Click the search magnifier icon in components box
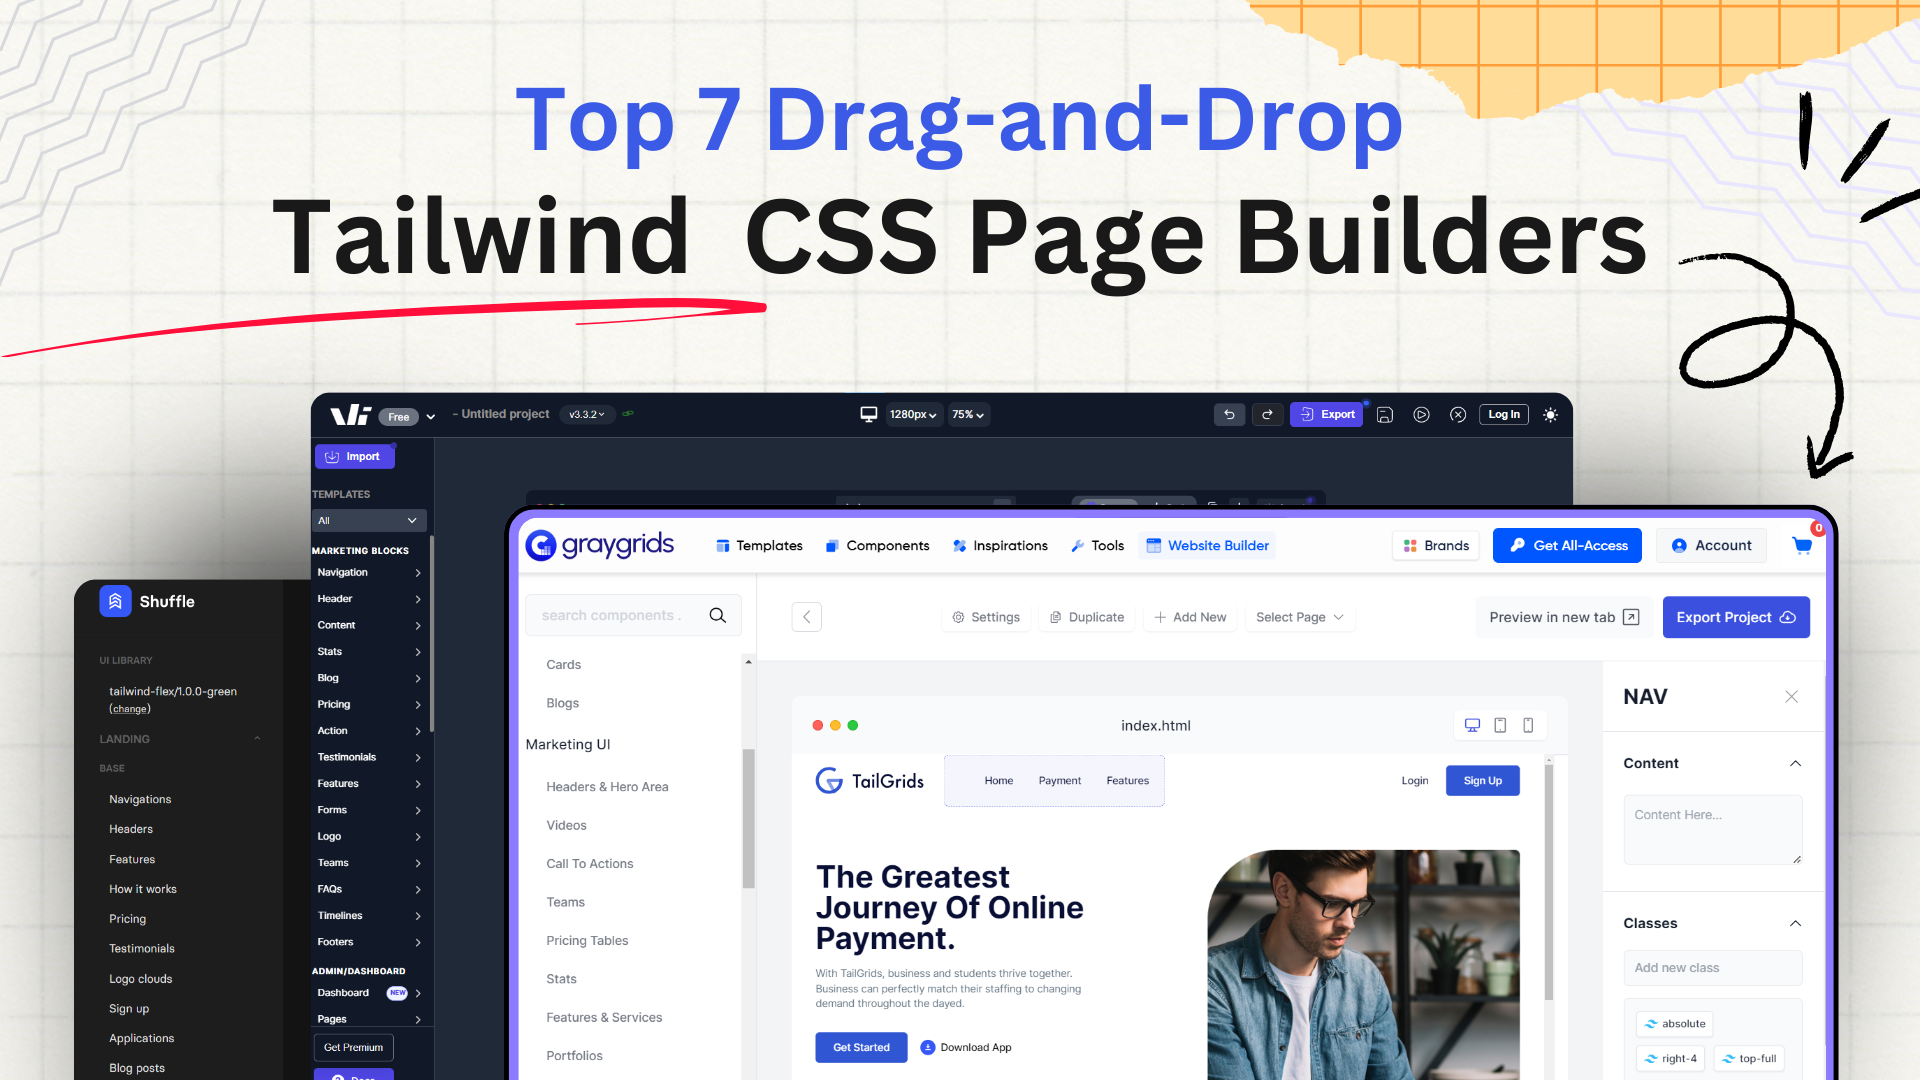The image size is (1920, 1080). coord(717,615)
